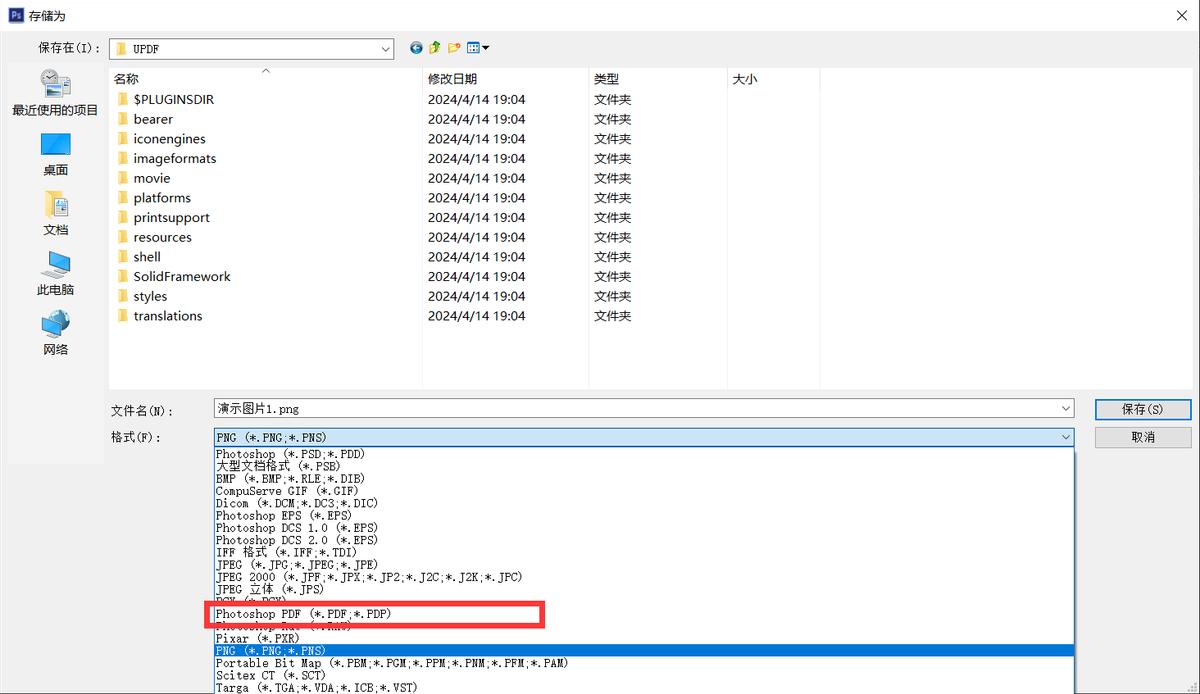
Task: Open 网络 in the sidebar
Action: click(55, 334)
